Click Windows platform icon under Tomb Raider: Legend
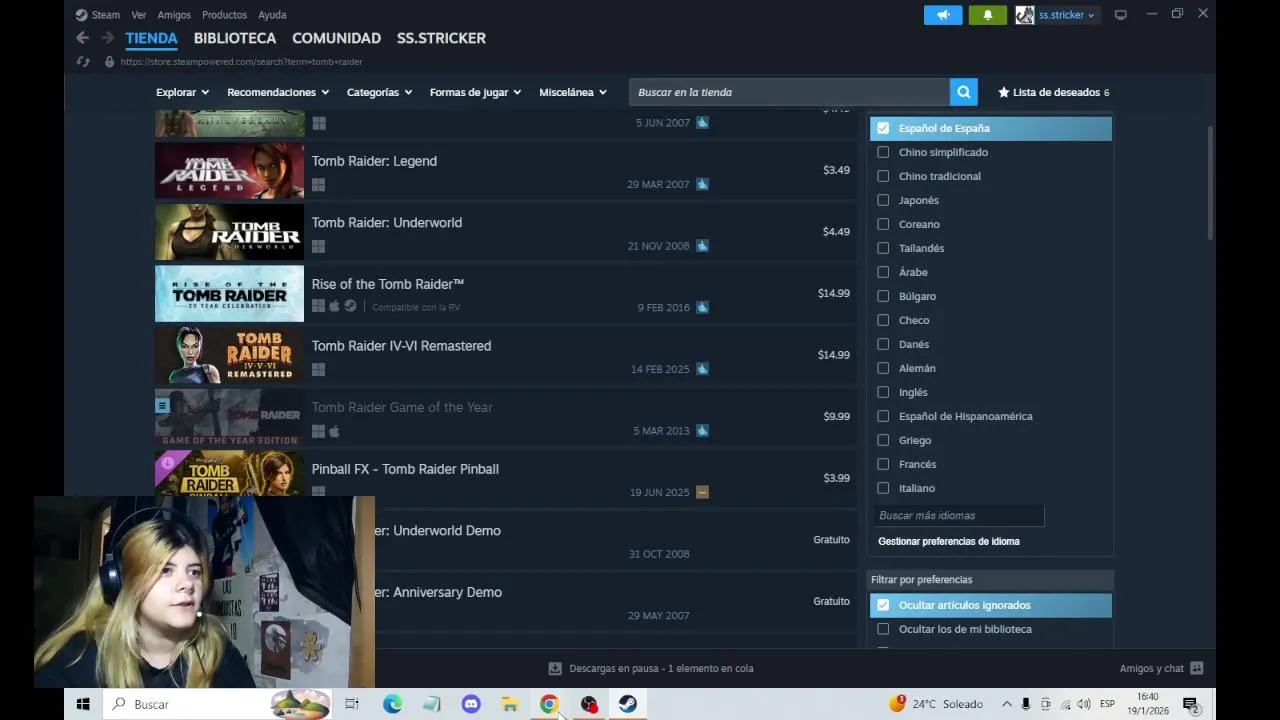 (x=318, y=185)
